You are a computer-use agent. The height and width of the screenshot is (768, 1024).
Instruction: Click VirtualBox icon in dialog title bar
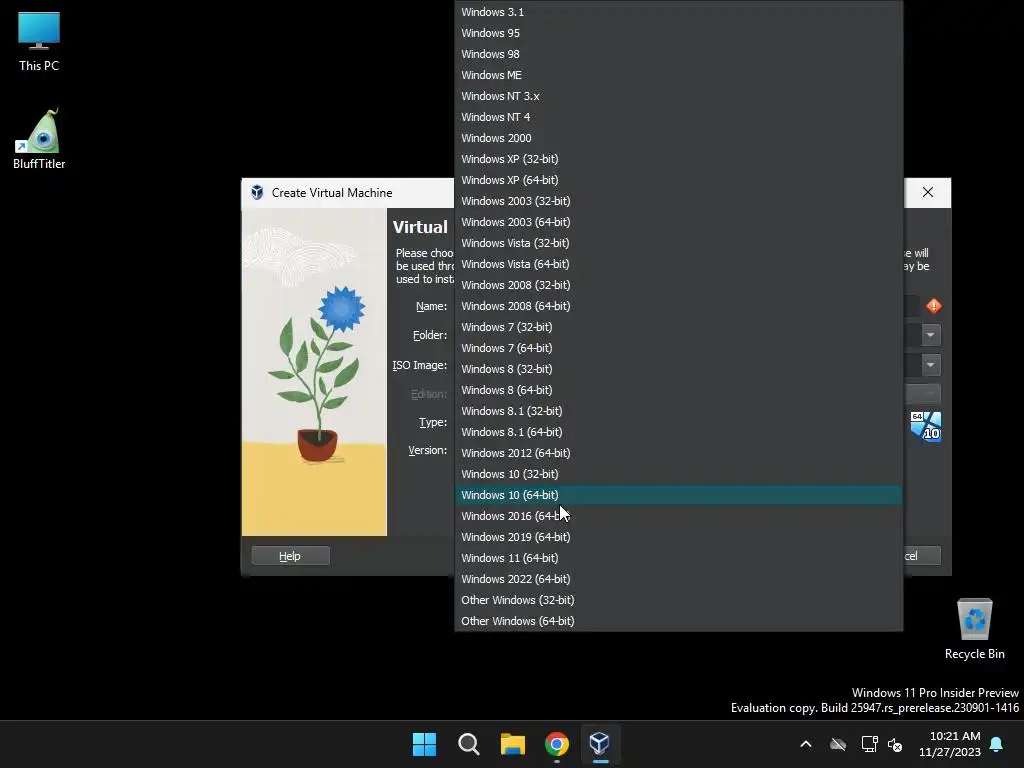257,193
